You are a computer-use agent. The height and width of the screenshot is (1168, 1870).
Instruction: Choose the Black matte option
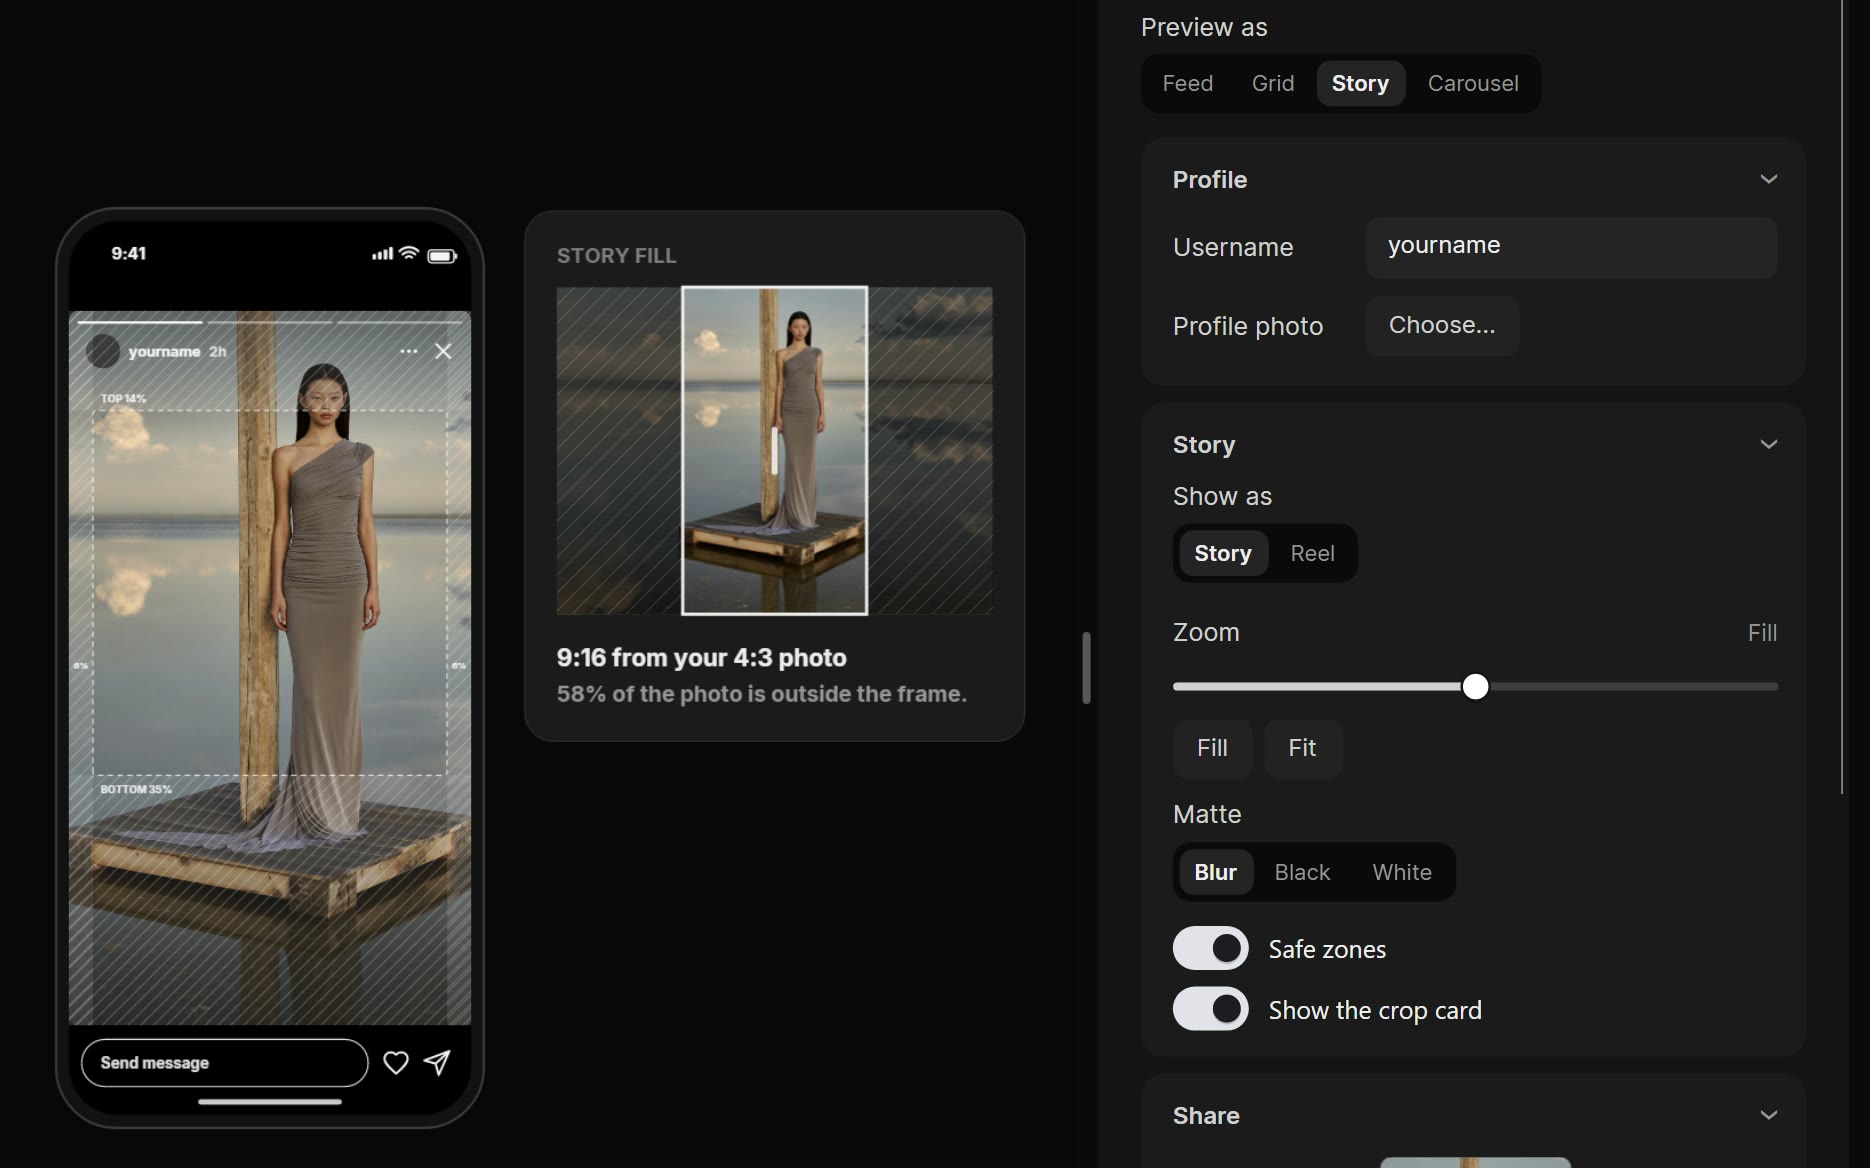pos(1302,872)
